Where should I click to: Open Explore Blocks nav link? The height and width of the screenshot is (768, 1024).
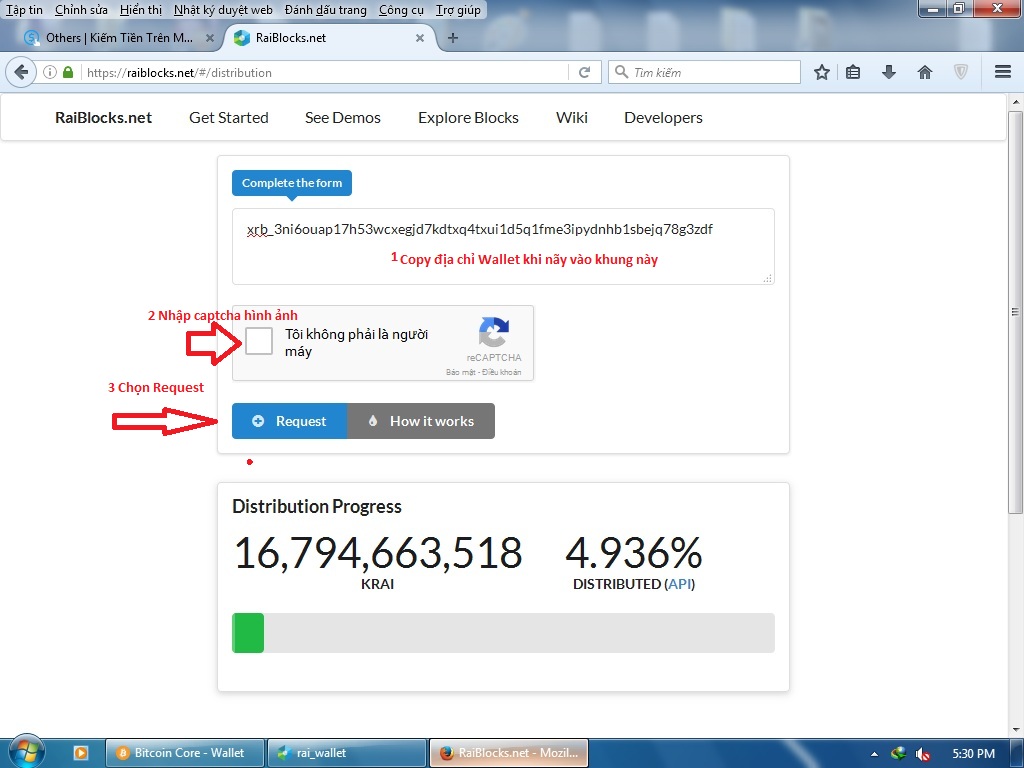pyautogui.click(x=468, y=118)
